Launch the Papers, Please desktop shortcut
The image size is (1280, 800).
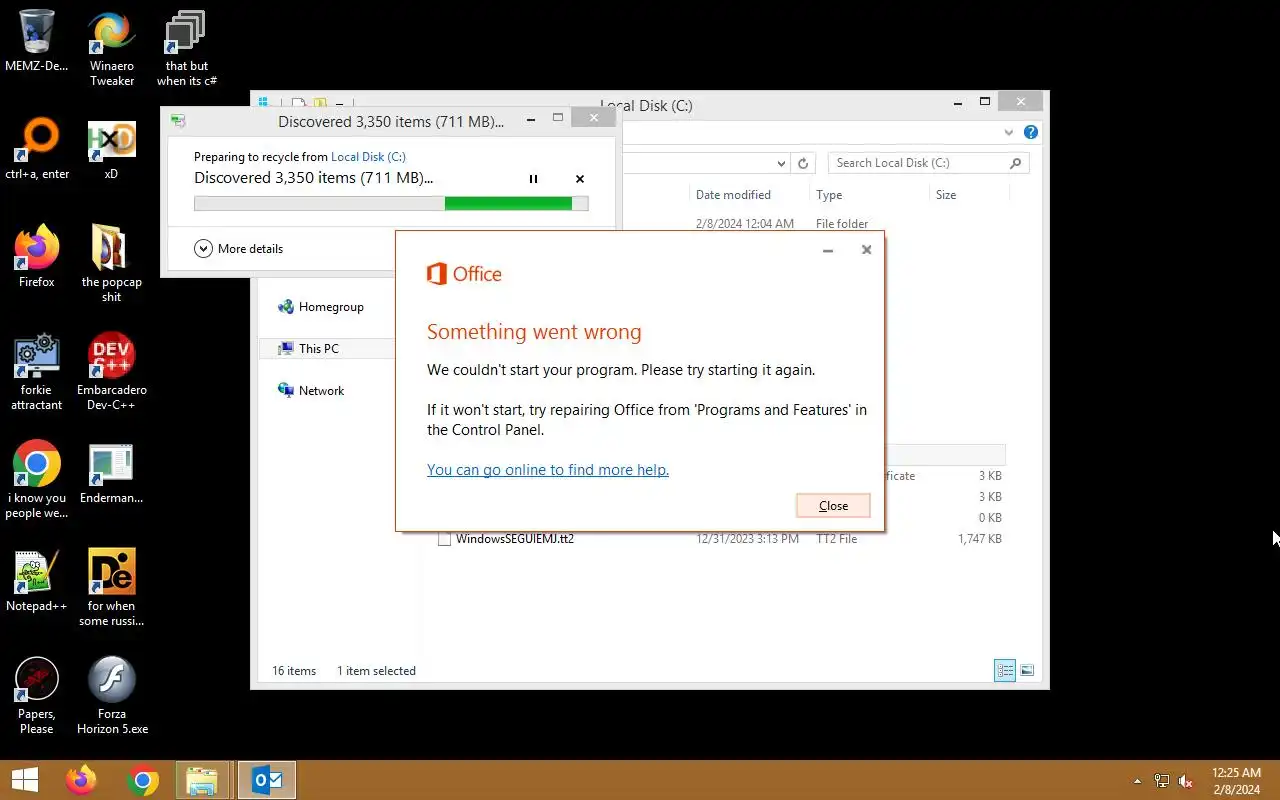[x=37, y=696]
